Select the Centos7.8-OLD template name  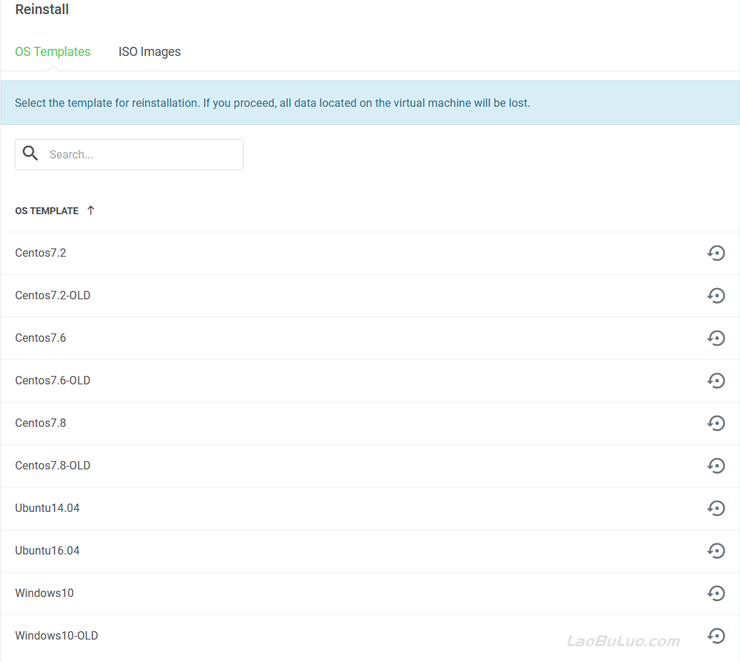coord(52,466)
